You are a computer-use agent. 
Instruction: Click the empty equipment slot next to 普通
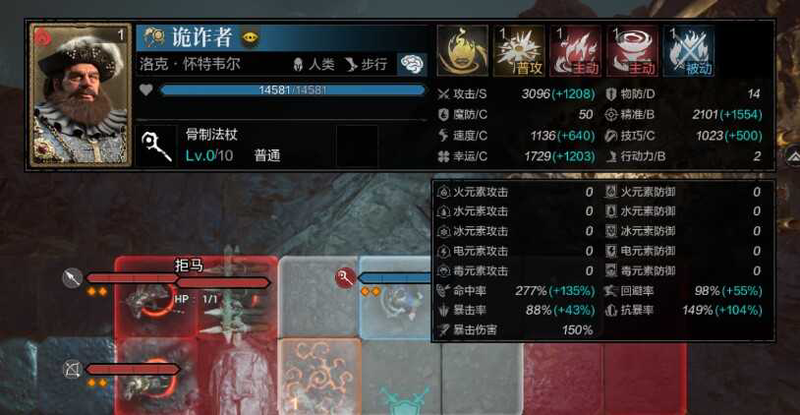(357, 147)
